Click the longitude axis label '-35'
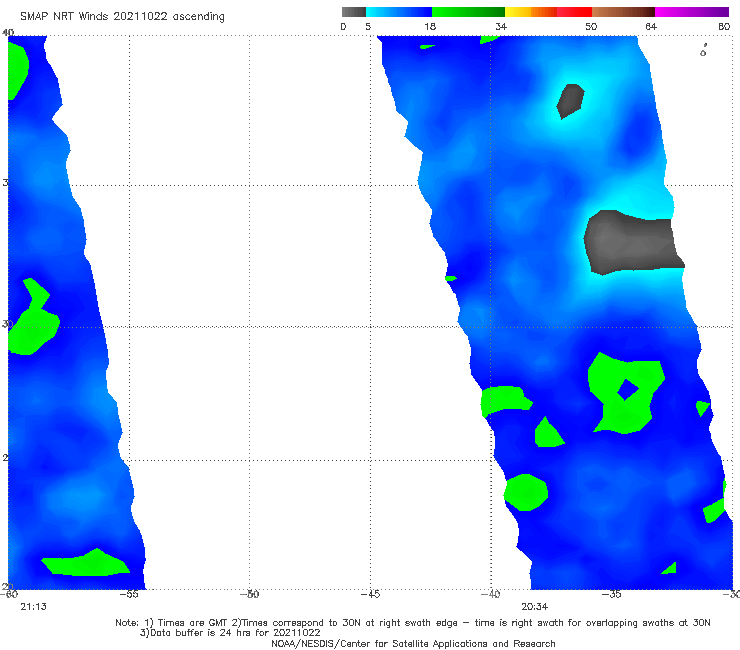The width and height of the screenshot is (740, 650). click(x=611, y=594)
